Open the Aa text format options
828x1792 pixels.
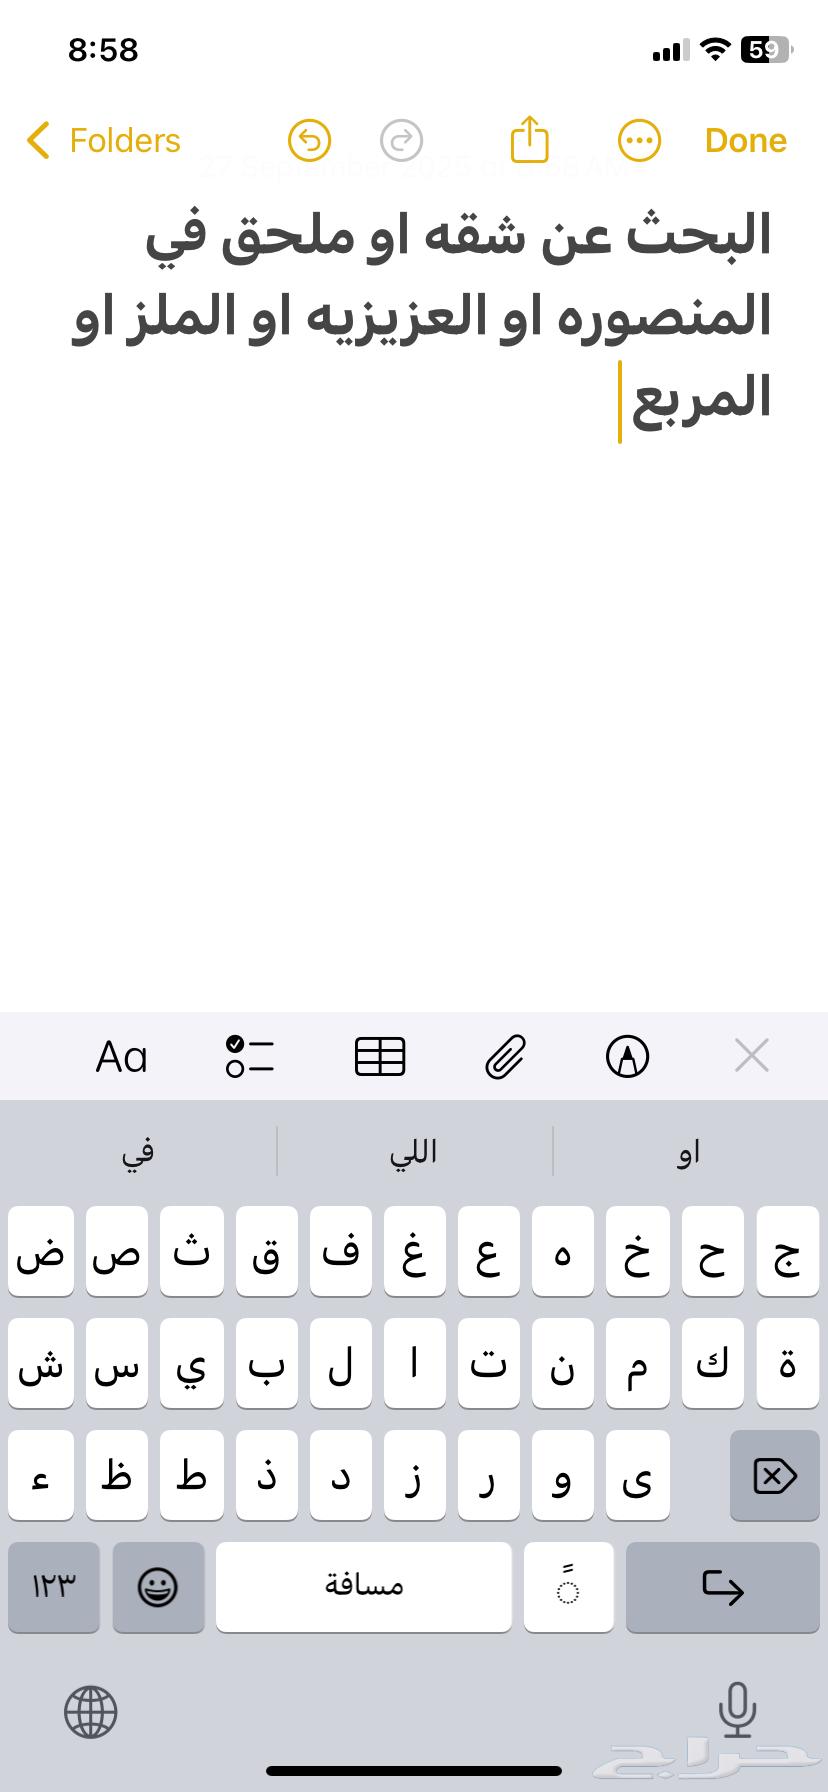(x=121, y=1057)
